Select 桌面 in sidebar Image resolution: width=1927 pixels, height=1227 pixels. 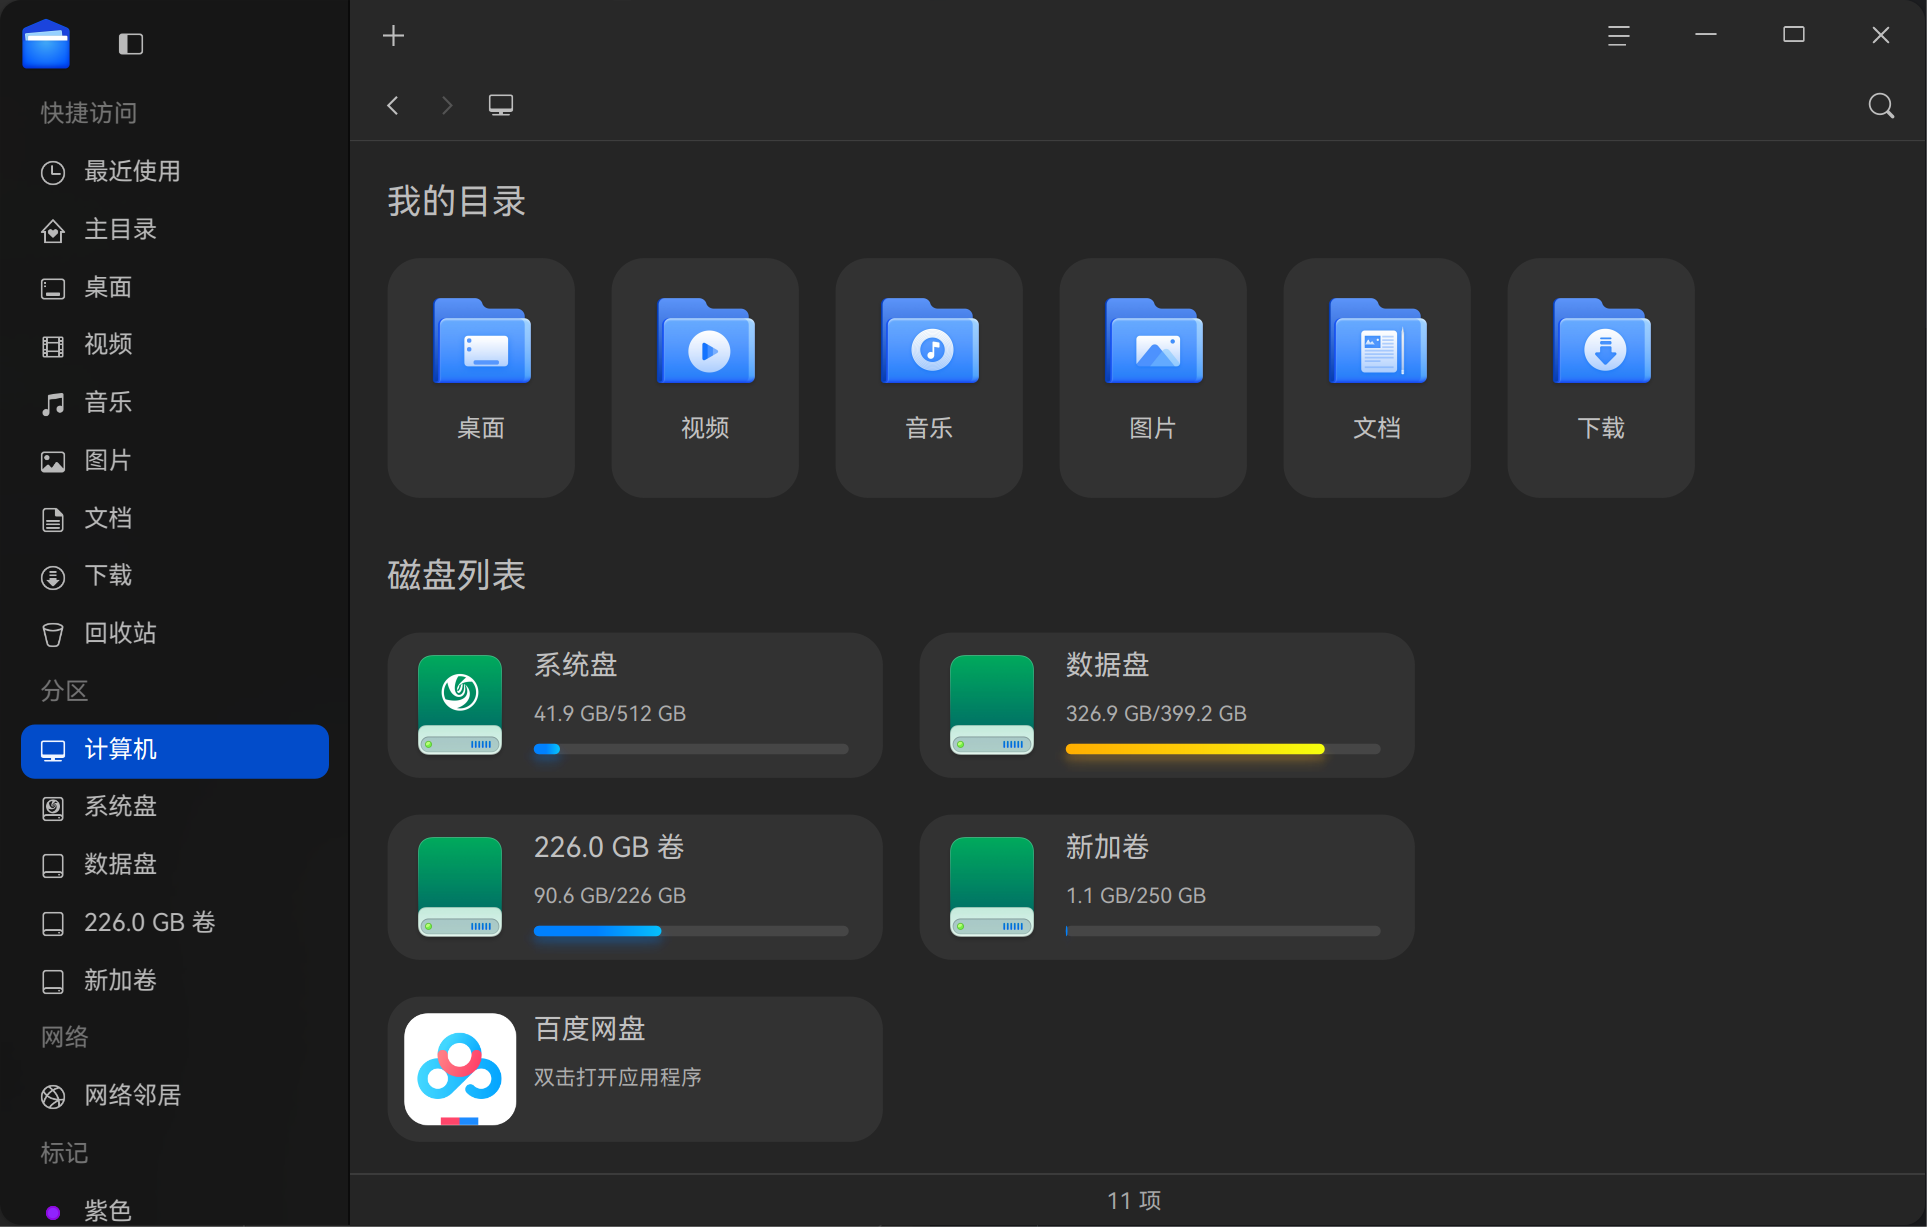click(x=175, y=288)
